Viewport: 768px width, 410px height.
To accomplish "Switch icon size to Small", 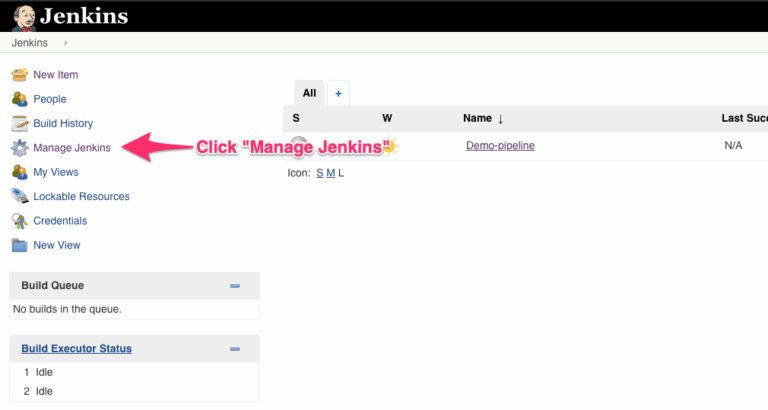I will (320, 173).
